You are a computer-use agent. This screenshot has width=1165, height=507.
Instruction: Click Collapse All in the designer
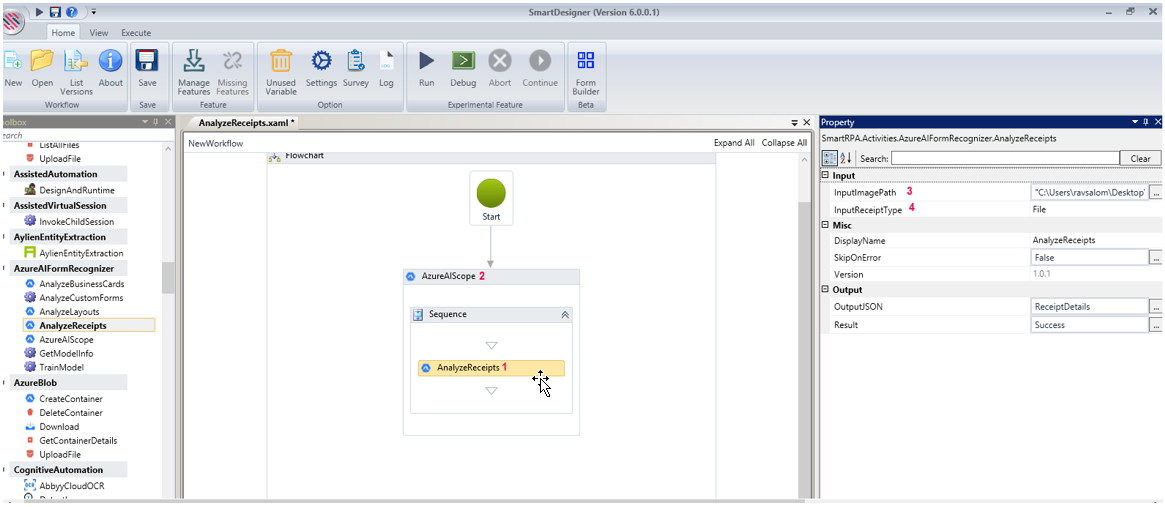(x=784, y=143)
